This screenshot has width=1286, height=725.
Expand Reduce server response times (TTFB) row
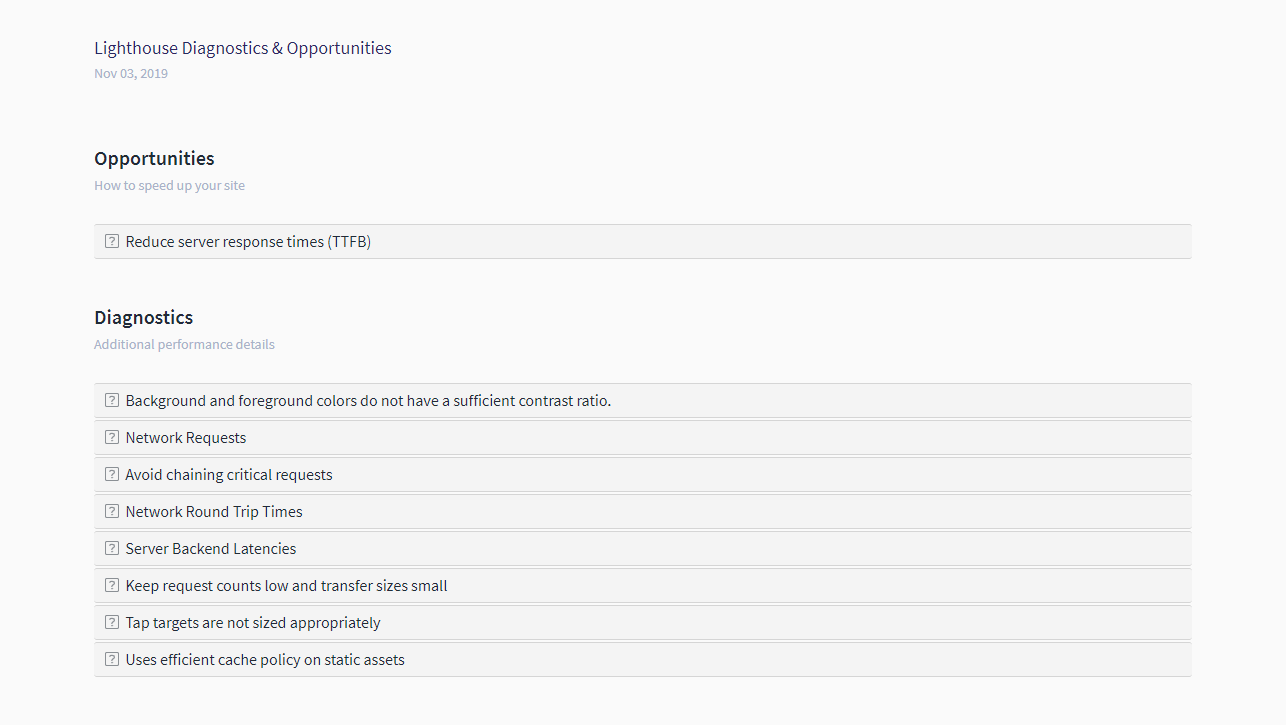click(642, 241)
